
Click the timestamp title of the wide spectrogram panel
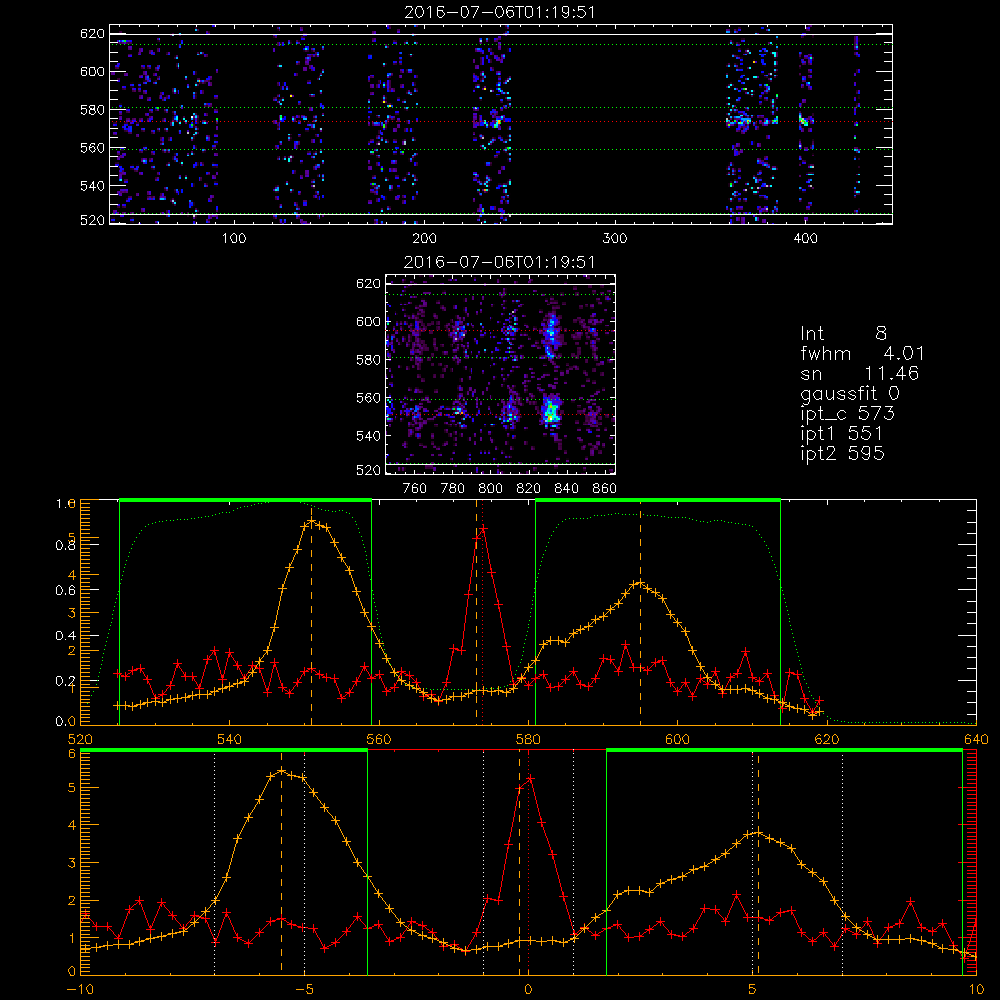[x=499, y=12]
